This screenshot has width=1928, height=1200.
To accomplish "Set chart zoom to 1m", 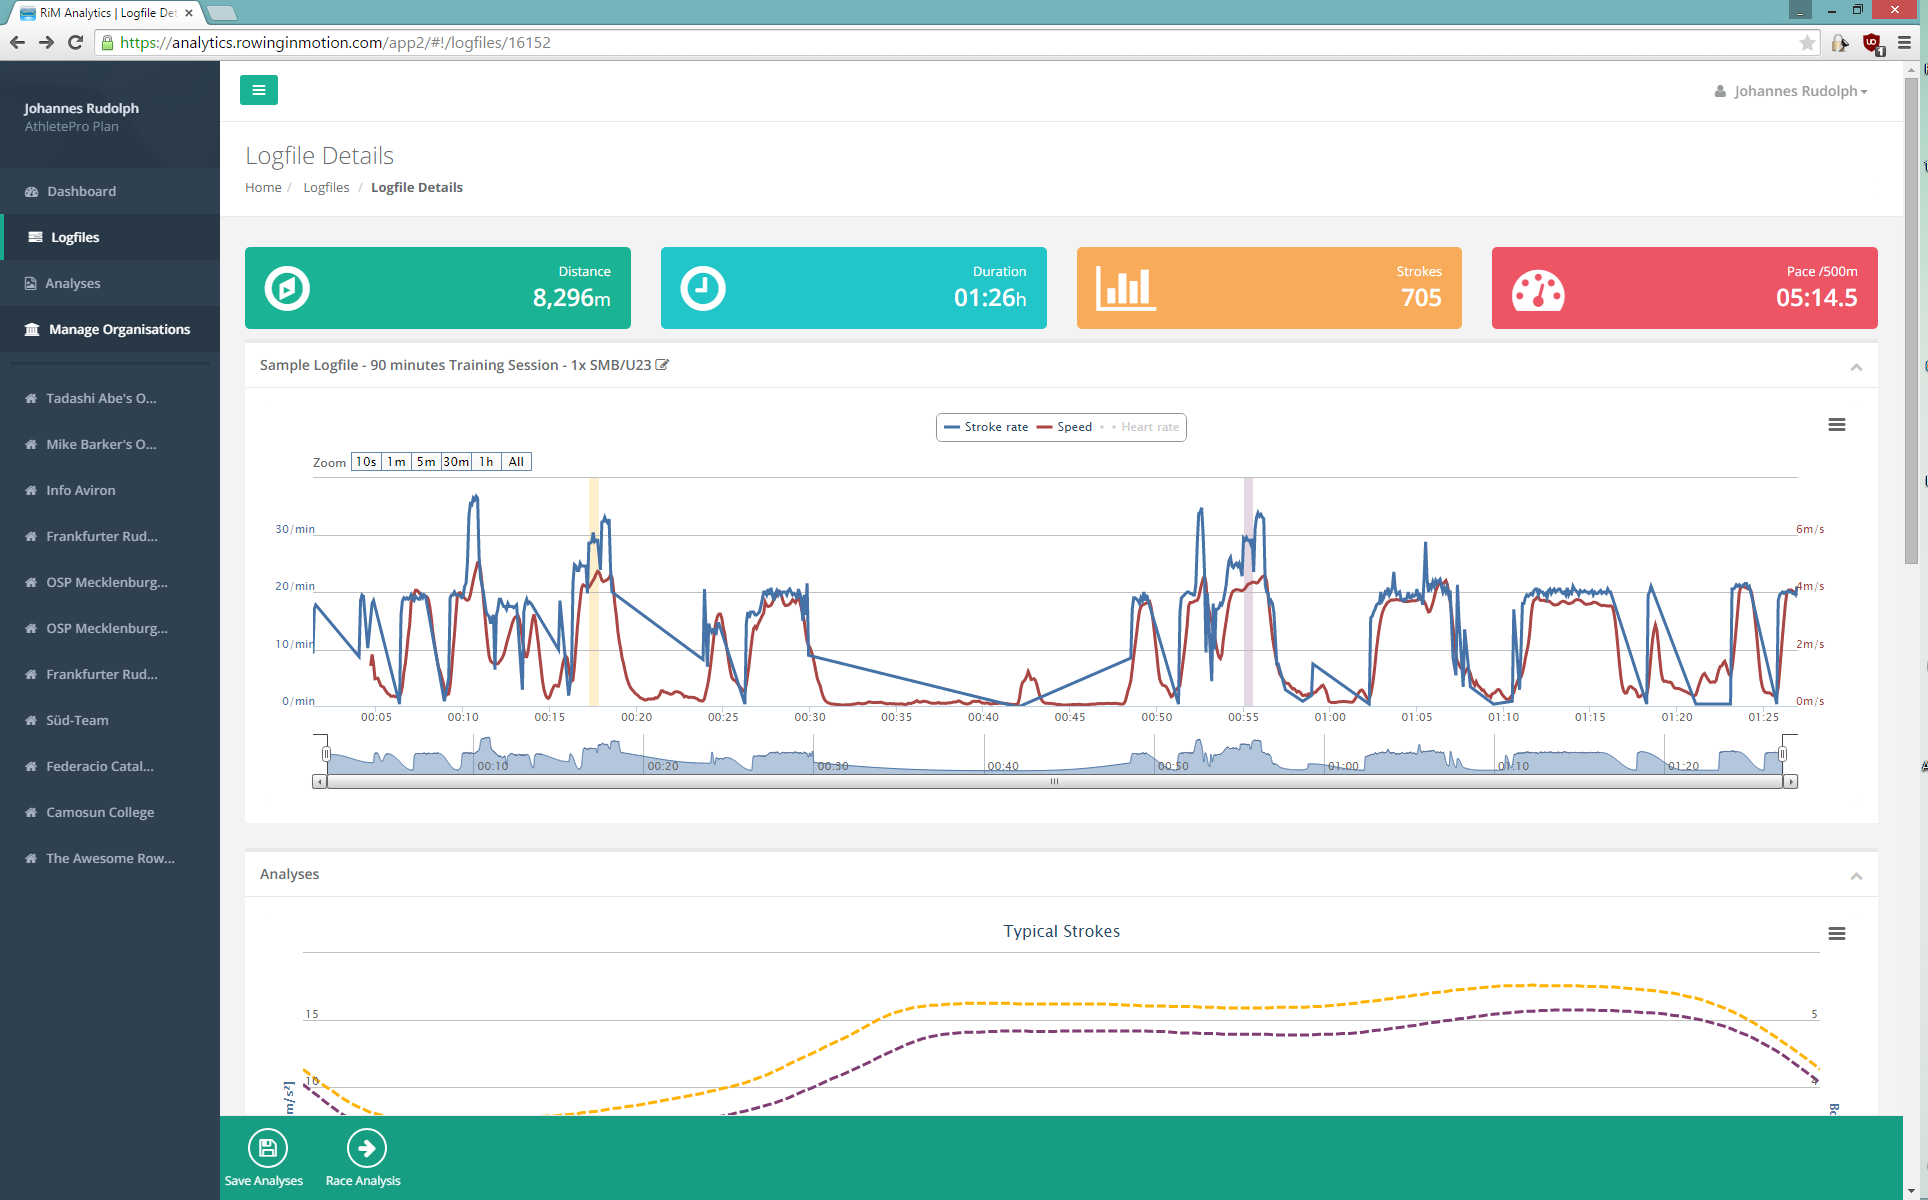I will [396, 462].
